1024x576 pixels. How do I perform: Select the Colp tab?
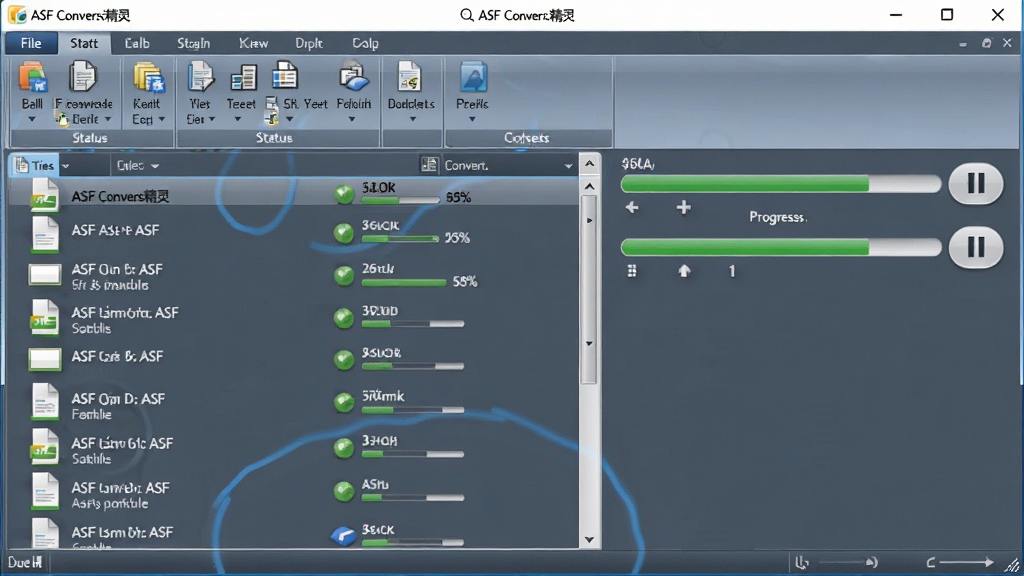coord(366,43)
